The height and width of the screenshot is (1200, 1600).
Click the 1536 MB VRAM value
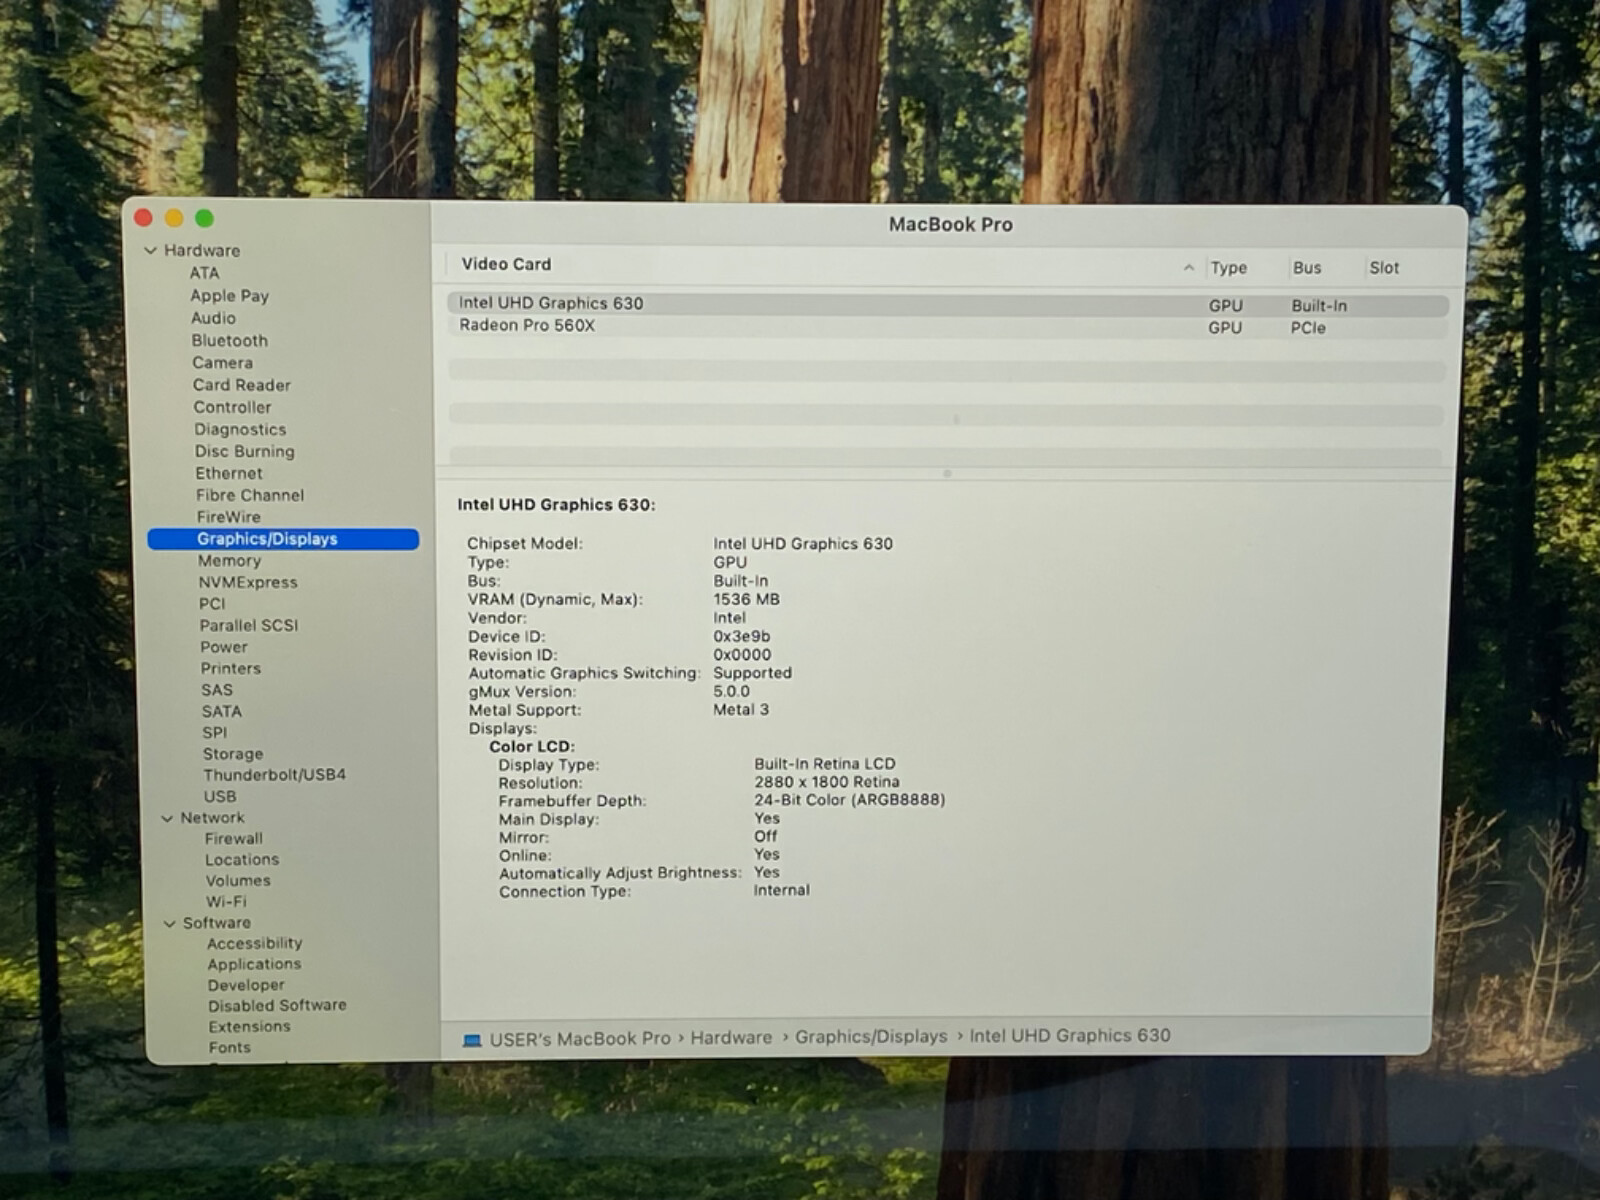(746, 599)
